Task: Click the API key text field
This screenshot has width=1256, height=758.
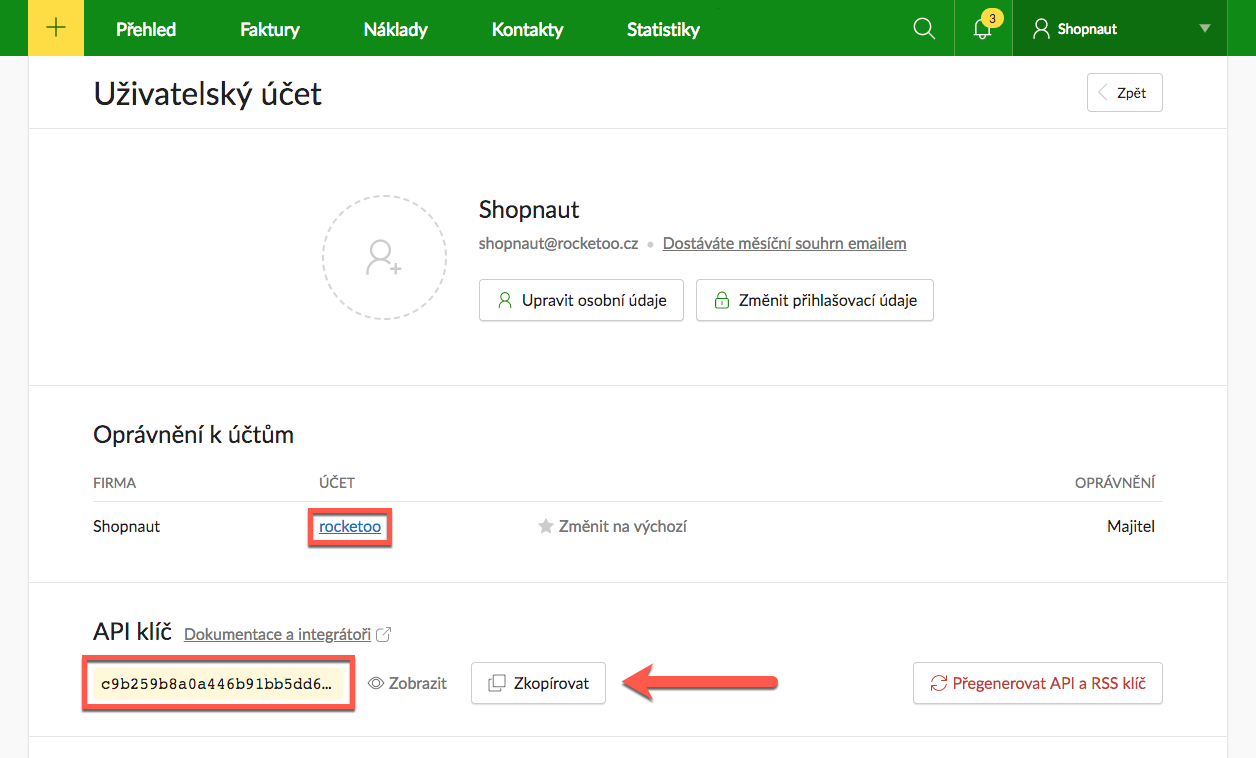Action: click(x=217, y=684)
